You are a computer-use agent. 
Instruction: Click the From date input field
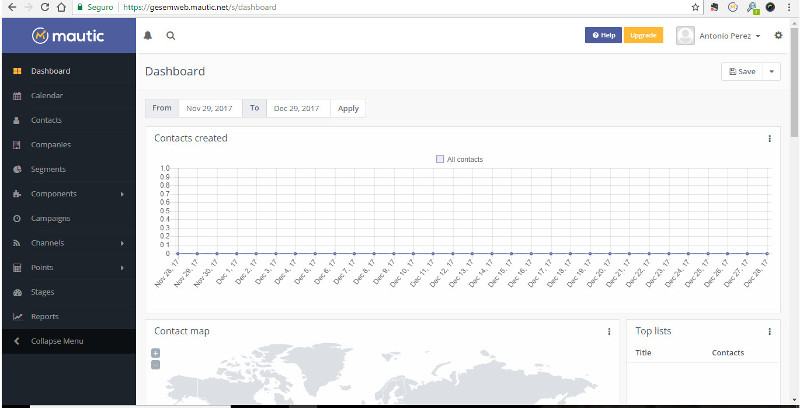coord(207,108)
